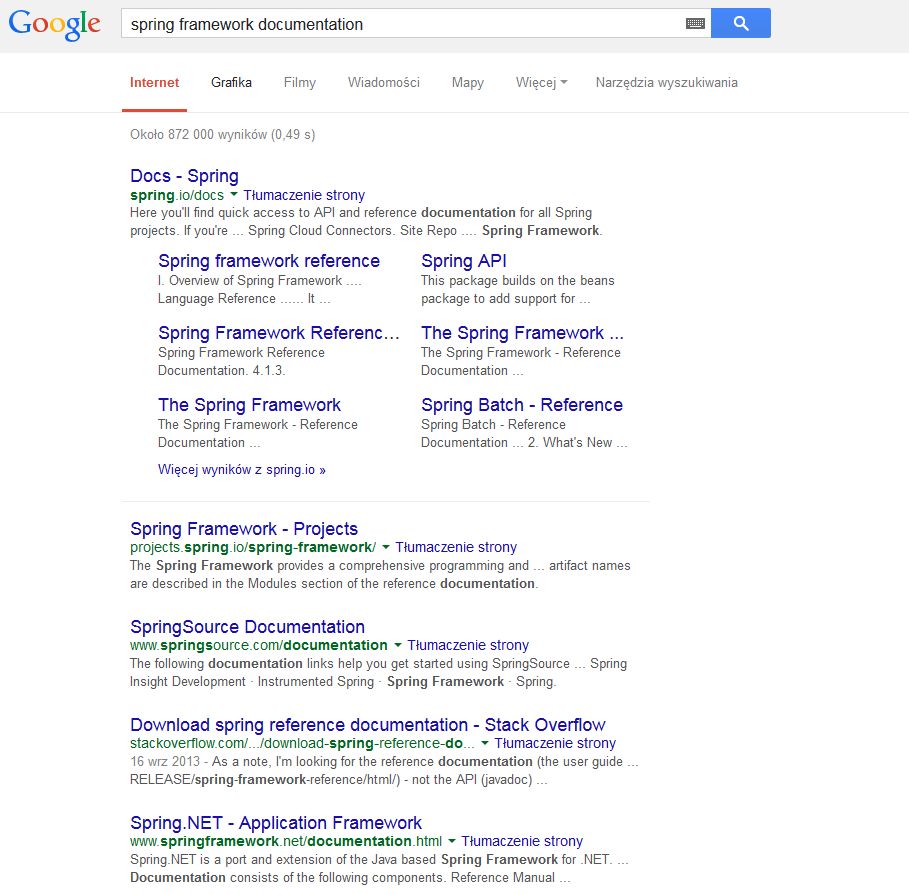
Task: Click the Google logo
Action: [x=54, y=24]
